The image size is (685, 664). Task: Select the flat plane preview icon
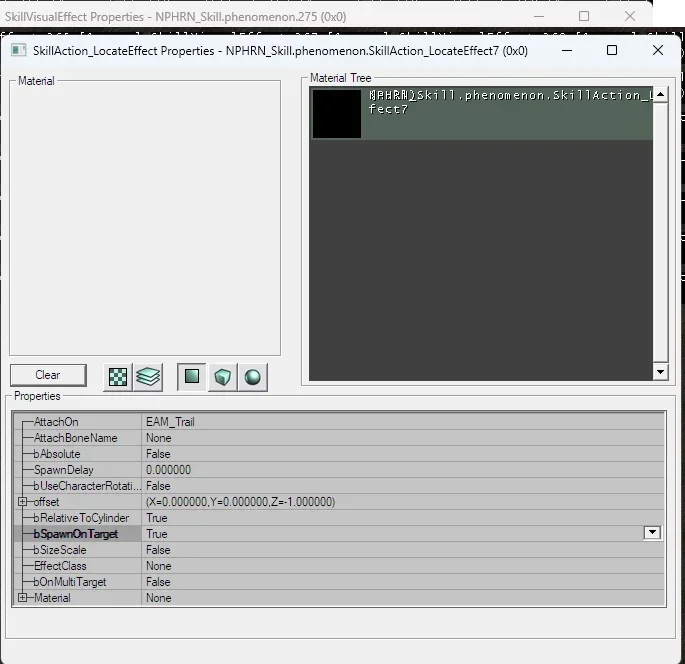tap(192, 377)
